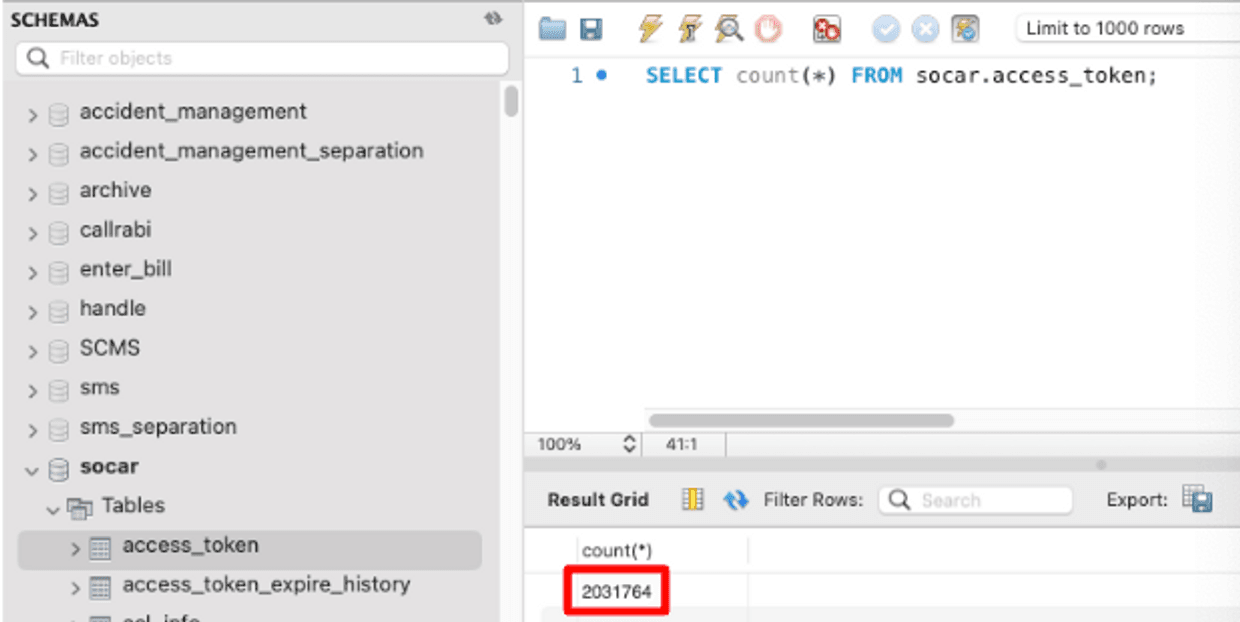1240x622 pixels.
Task: Open the Limit to 1000 rows dropdown
Action: pos(1127,29)
